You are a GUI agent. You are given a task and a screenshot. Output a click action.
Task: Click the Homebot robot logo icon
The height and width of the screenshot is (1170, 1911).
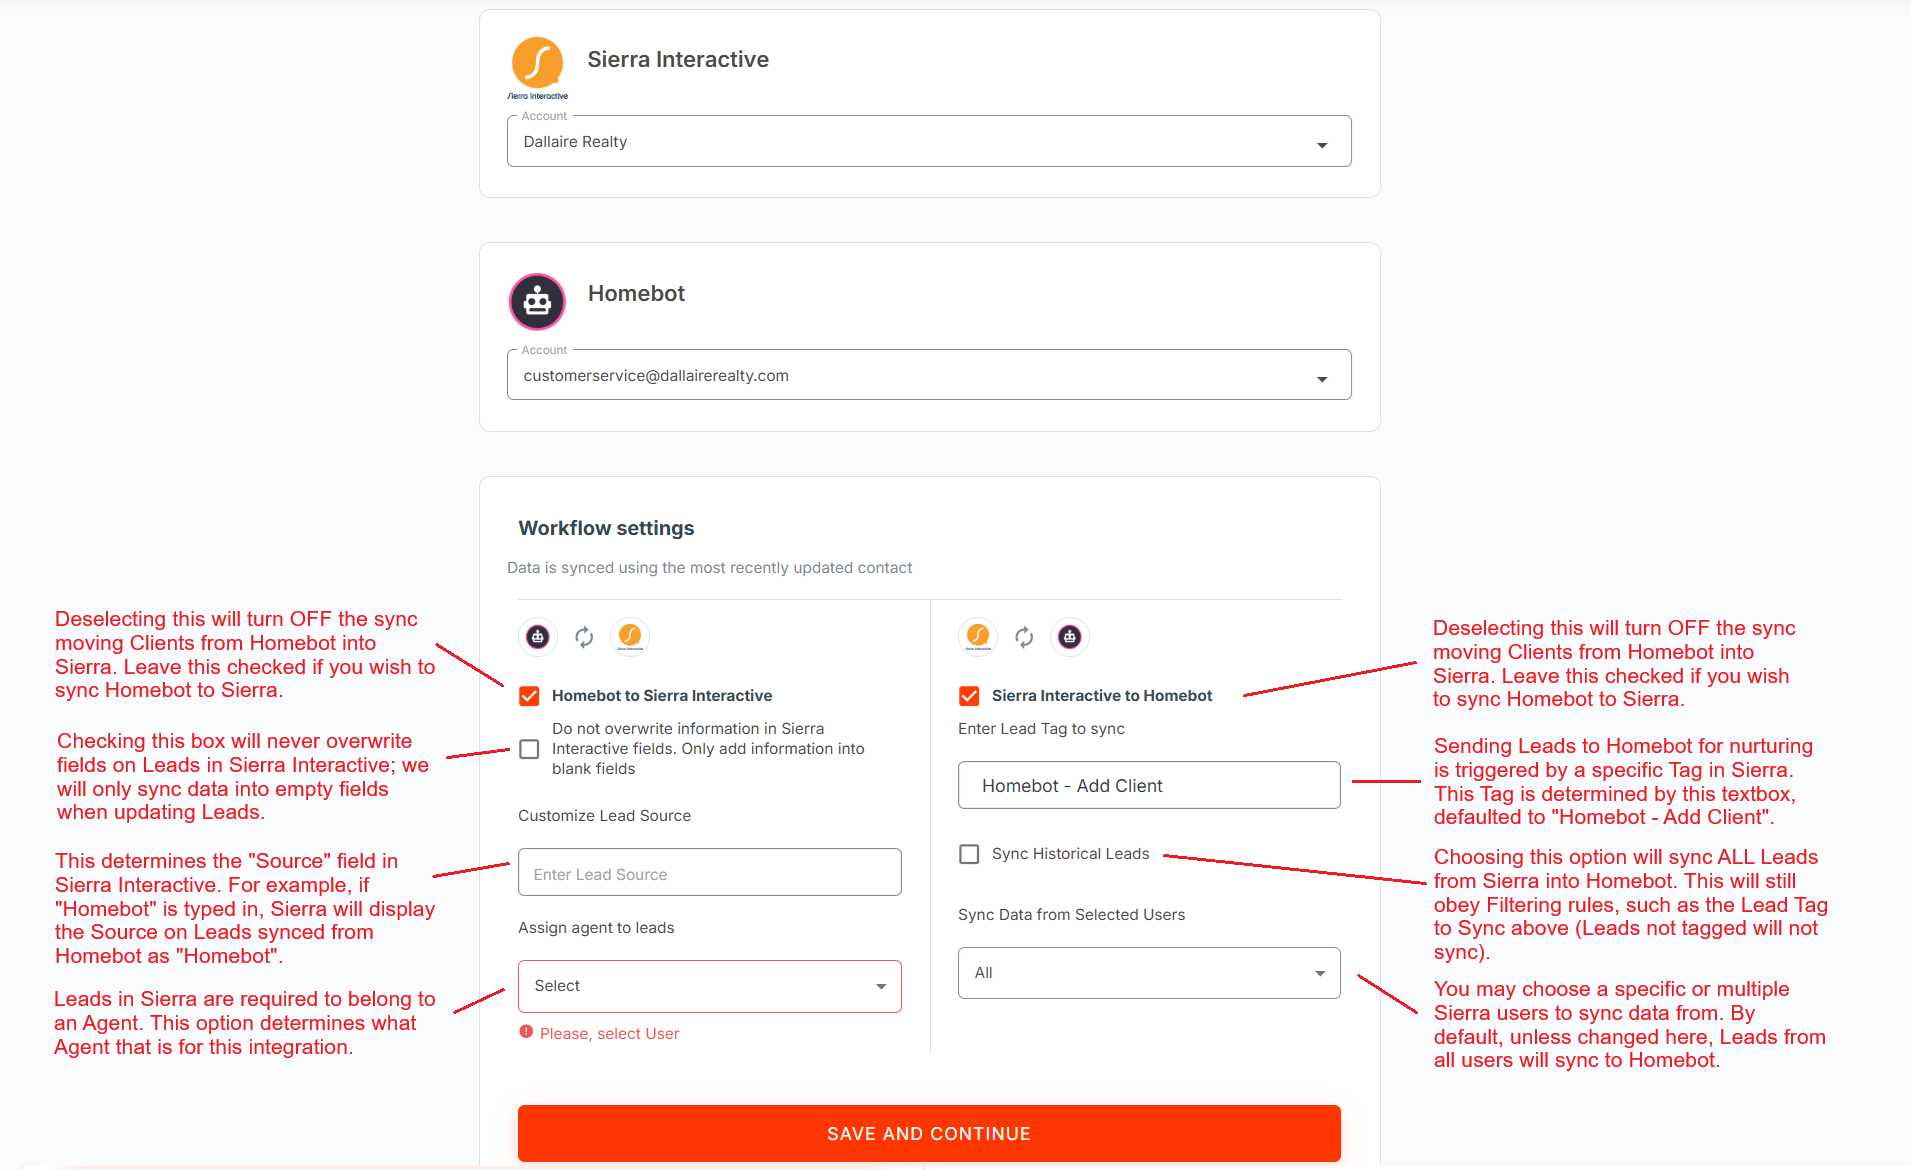(538, 301)
